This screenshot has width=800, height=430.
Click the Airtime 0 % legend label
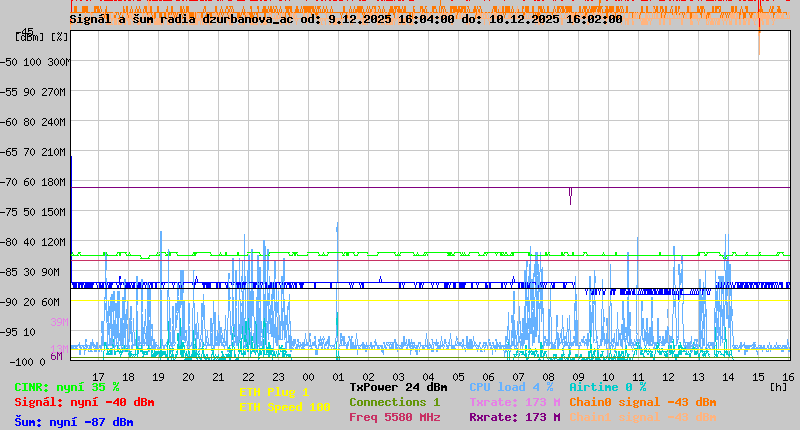click(607, 387)
